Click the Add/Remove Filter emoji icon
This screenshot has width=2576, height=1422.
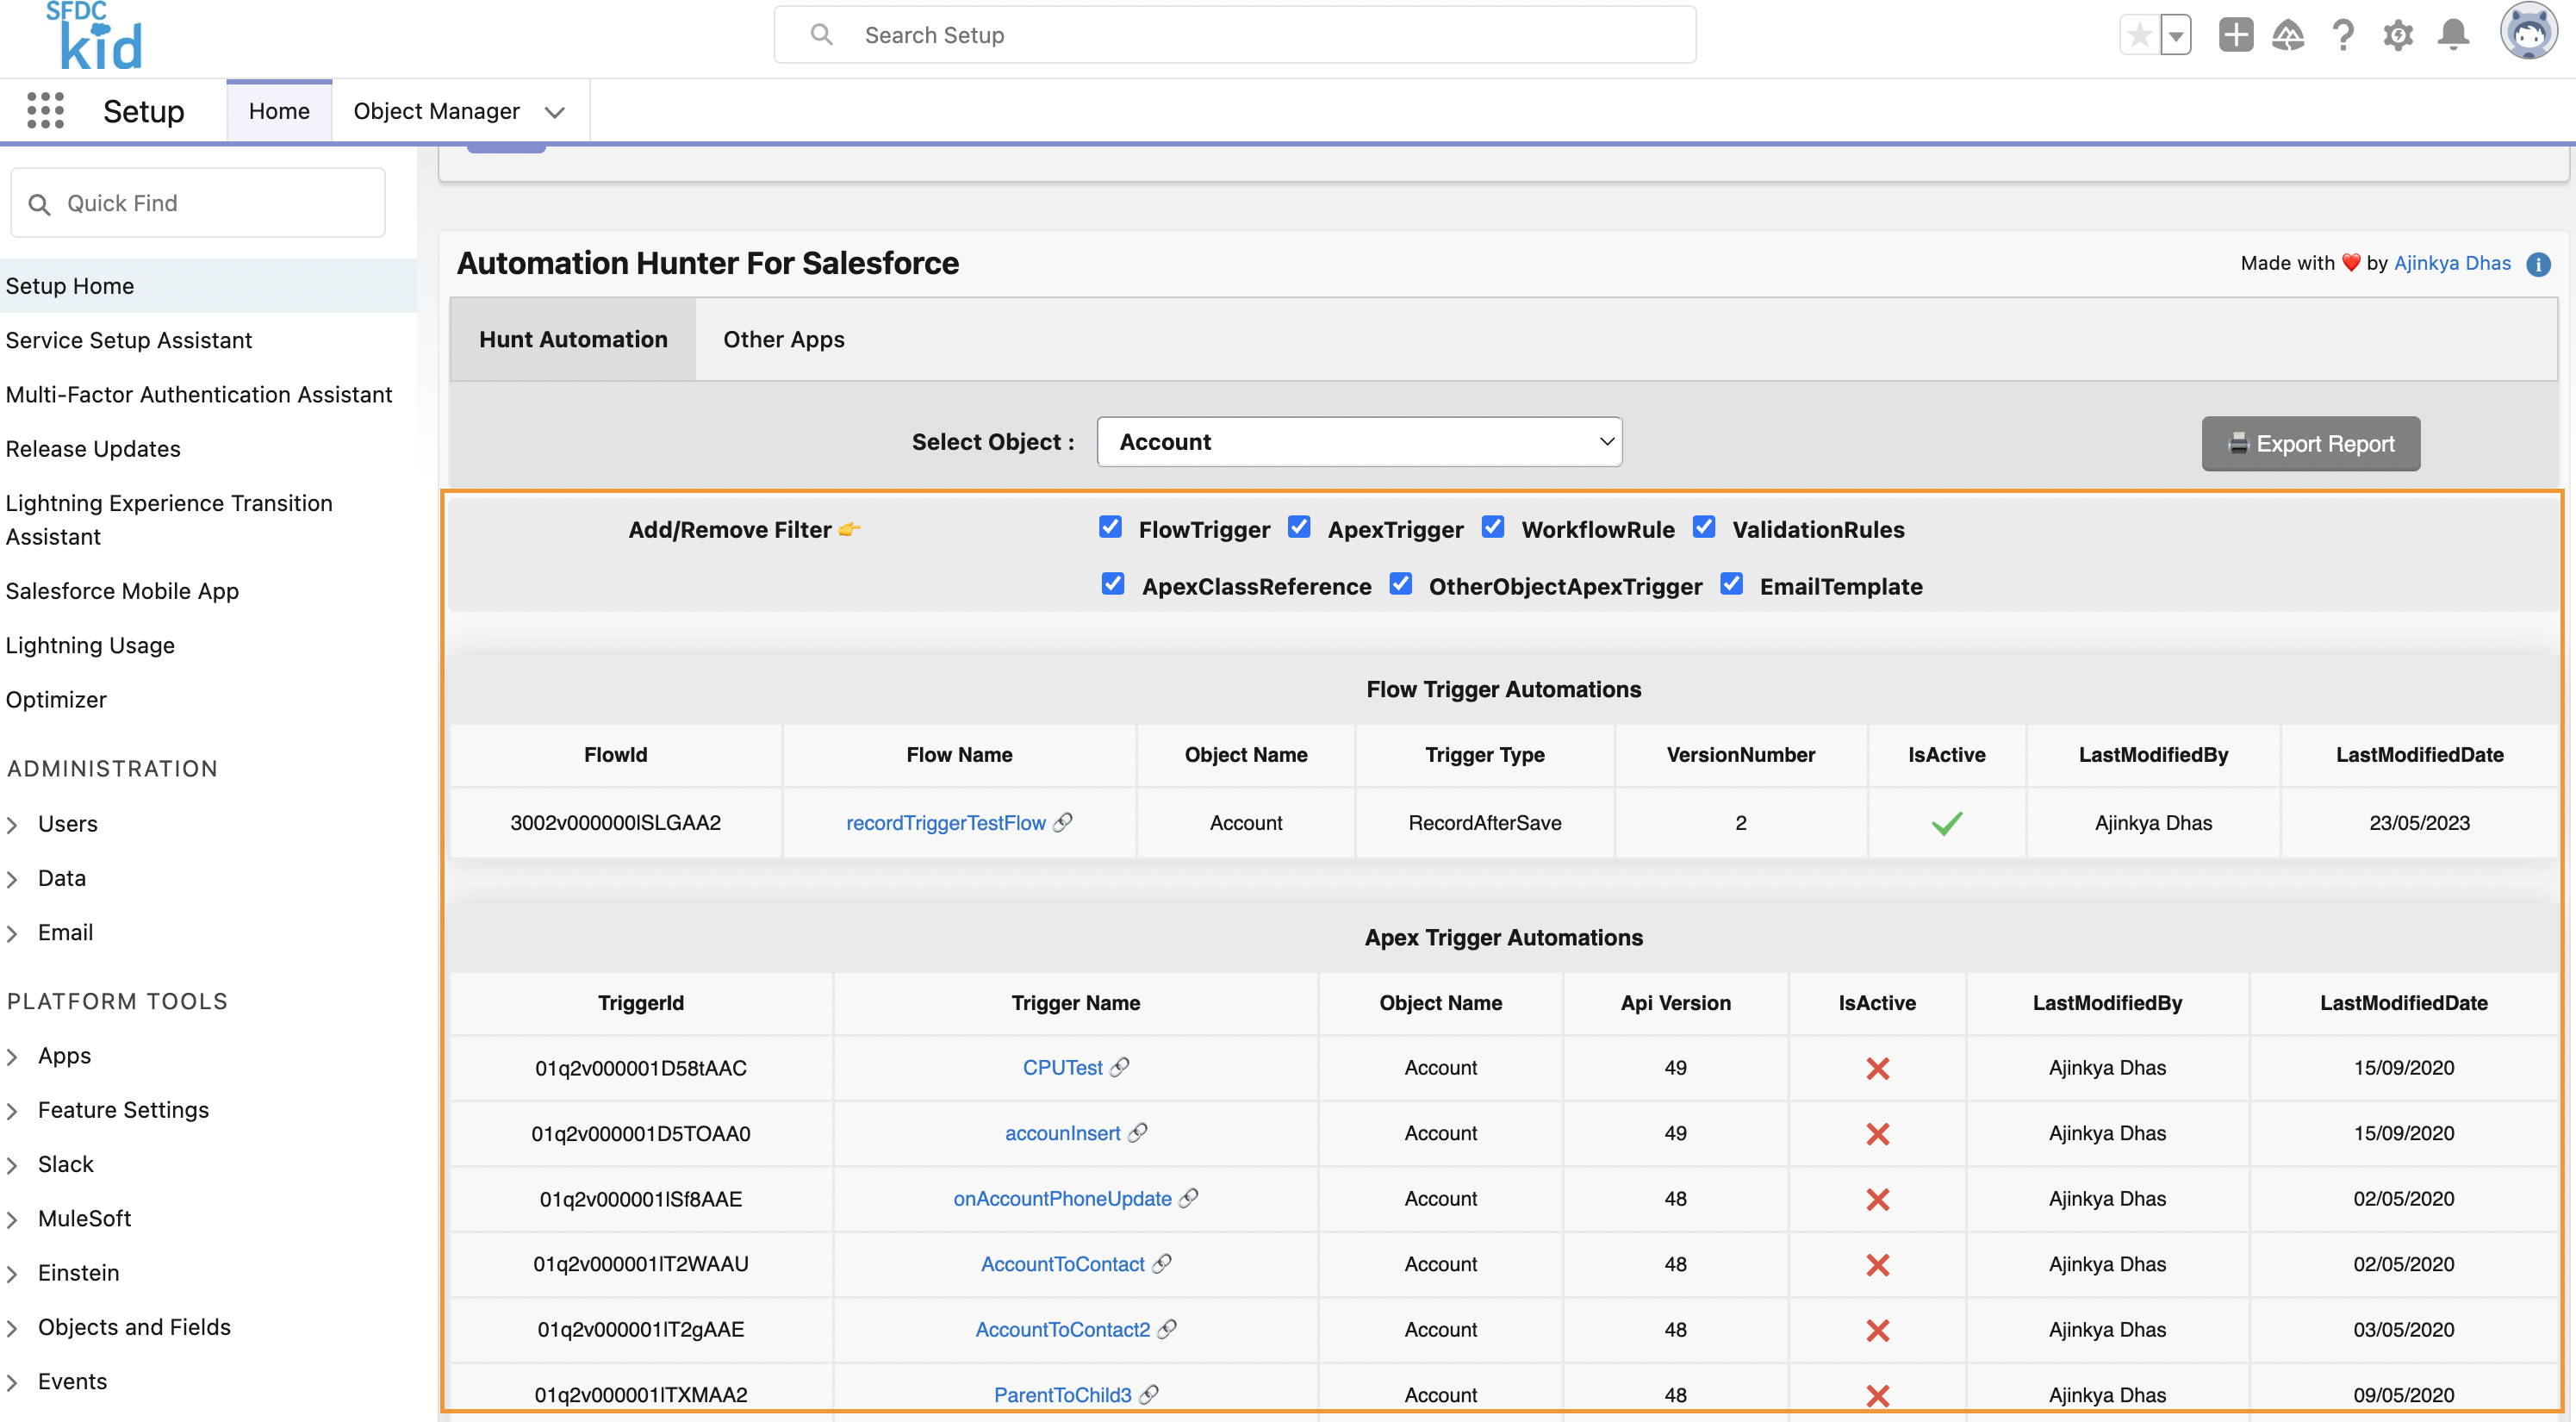point(859,527)
